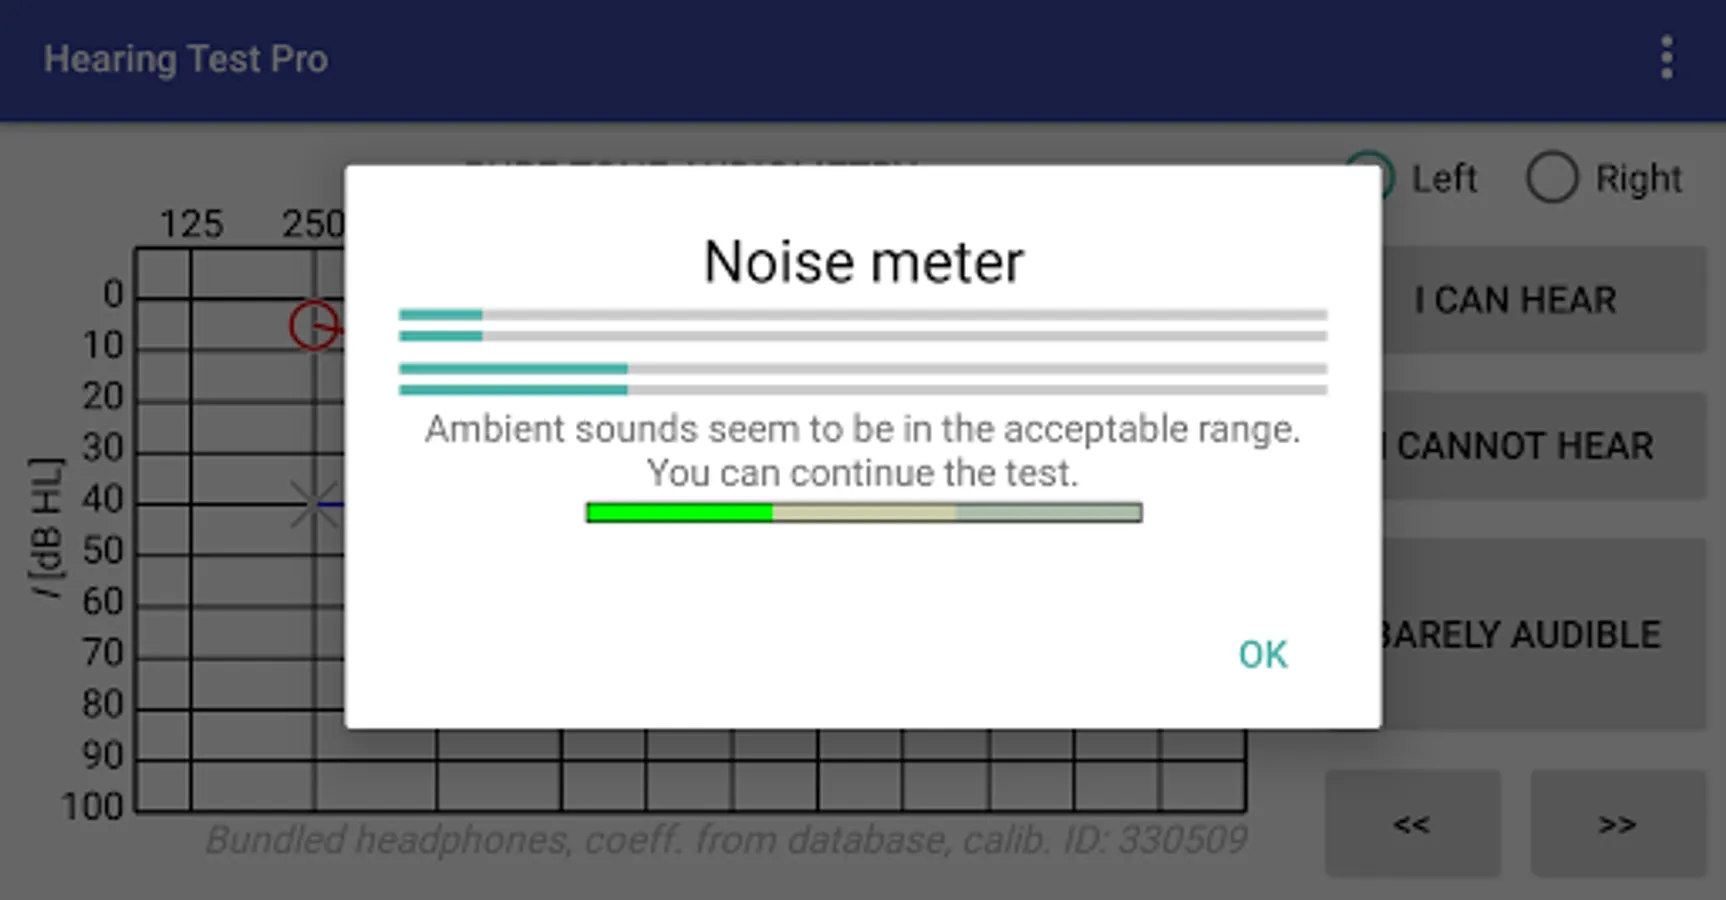Click the red circle marker on audiogram

coord(314,326)
